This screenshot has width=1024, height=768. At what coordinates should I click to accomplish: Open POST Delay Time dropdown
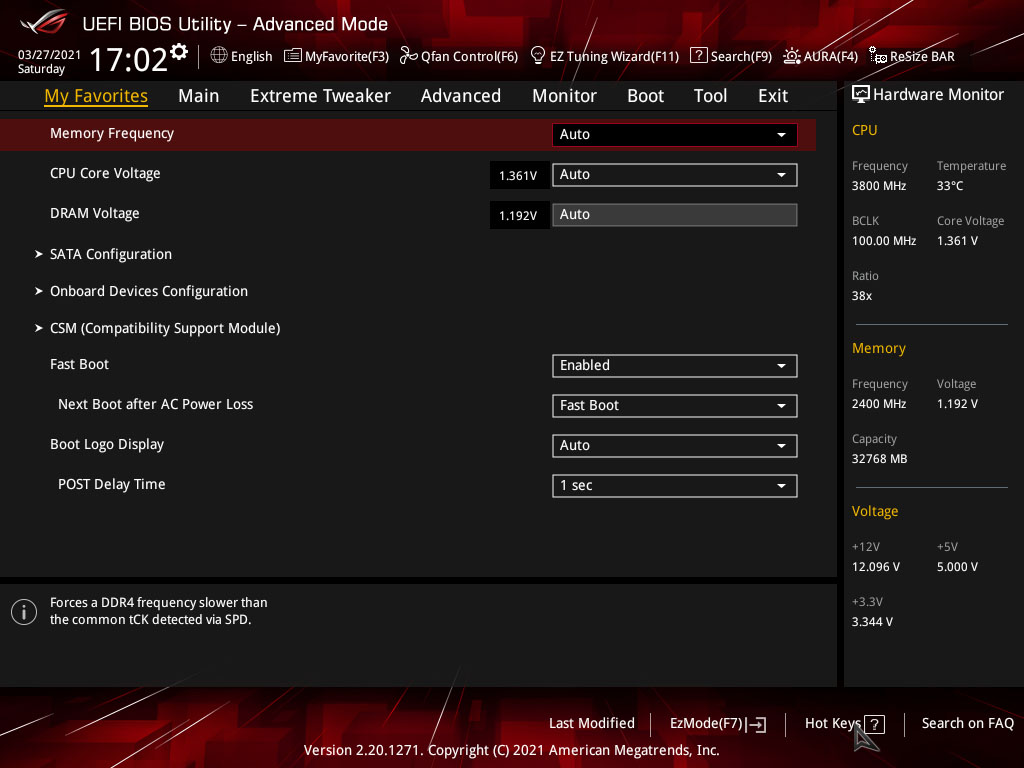pos(674,486)
